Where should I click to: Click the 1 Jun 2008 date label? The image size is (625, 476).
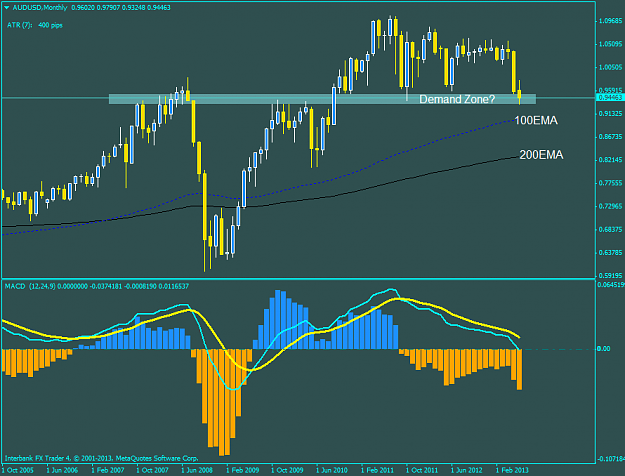197,470
